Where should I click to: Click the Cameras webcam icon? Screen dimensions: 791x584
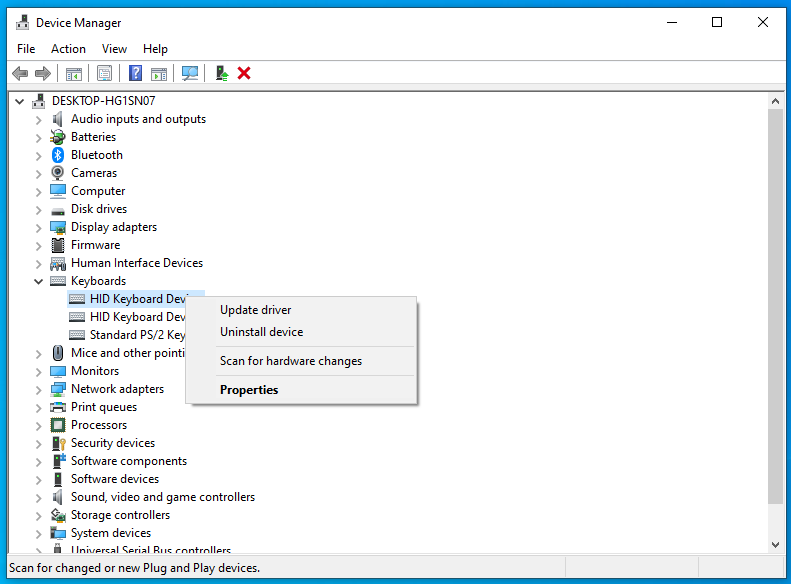tap(58, 173)
